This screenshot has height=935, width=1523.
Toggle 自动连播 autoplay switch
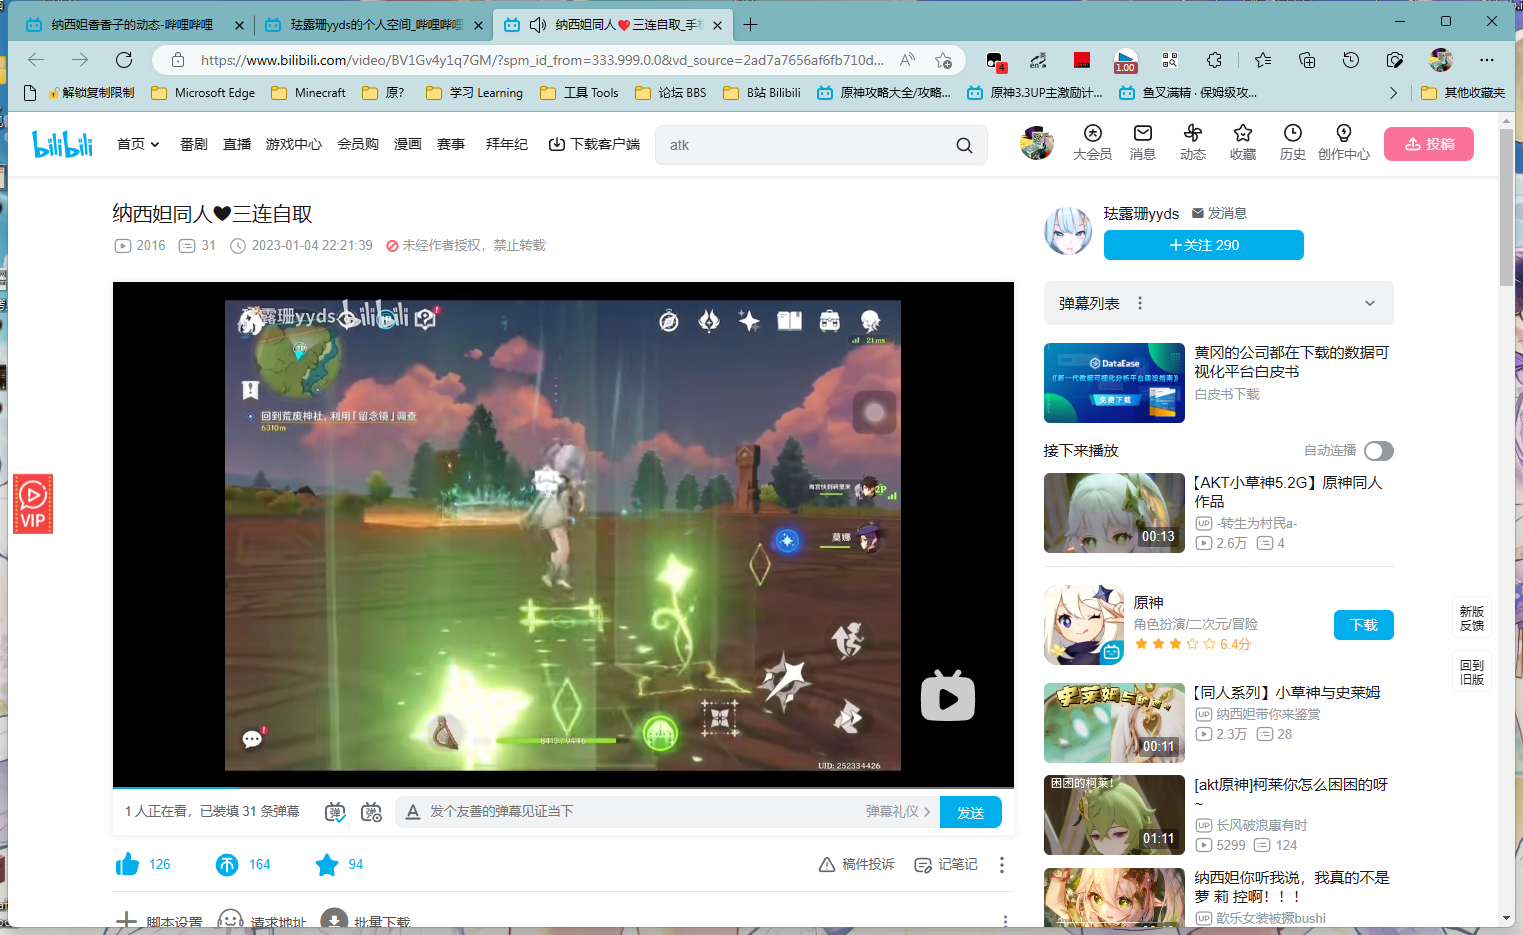pos(1379,451)
